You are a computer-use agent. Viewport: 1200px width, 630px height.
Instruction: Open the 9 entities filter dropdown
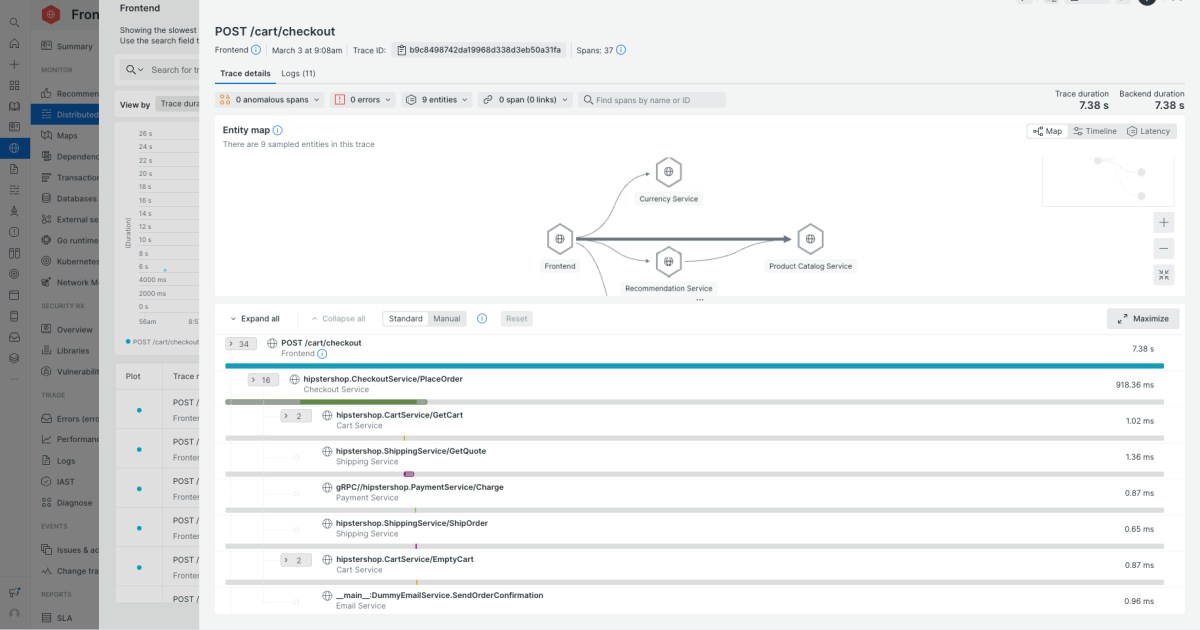coord(437,100)
